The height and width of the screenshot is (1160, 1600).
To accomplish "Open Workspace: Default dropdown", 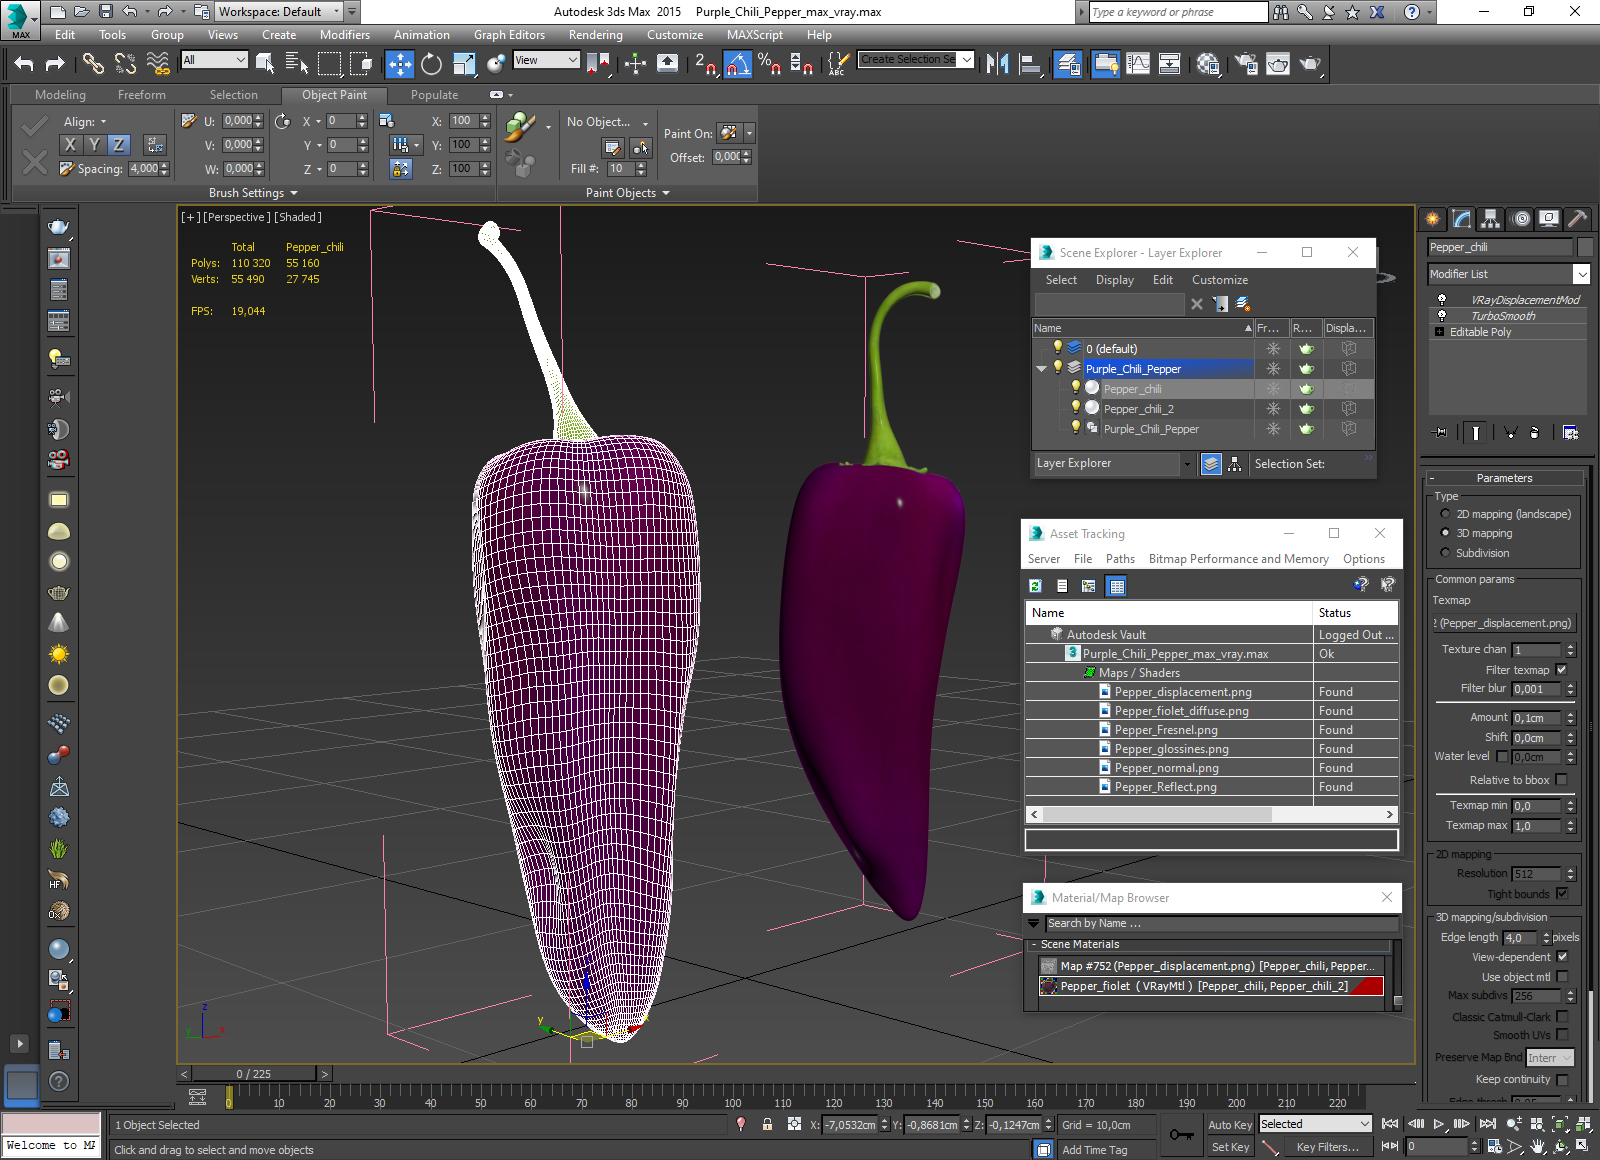I will (279, 12).
